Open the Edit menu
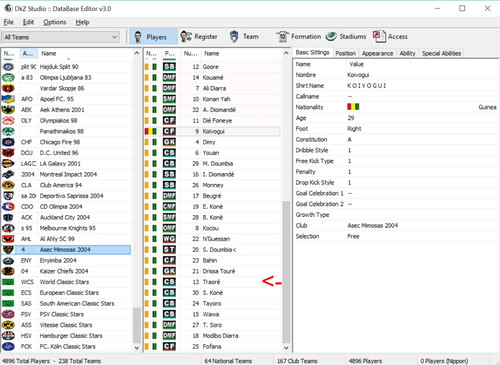The width and height of the screenshot is (500, 365). [x=28, y=22]
